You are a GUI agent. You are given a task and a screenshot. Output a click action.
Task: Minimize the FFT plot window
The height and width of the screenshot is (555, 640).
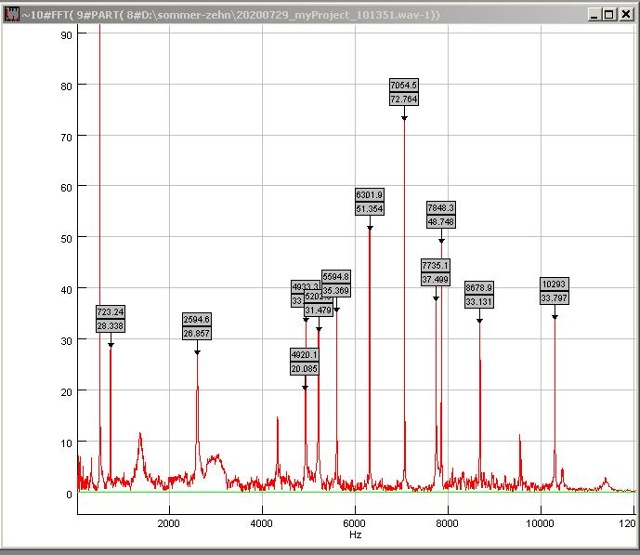pyautogui.click(x=594, y=15)
